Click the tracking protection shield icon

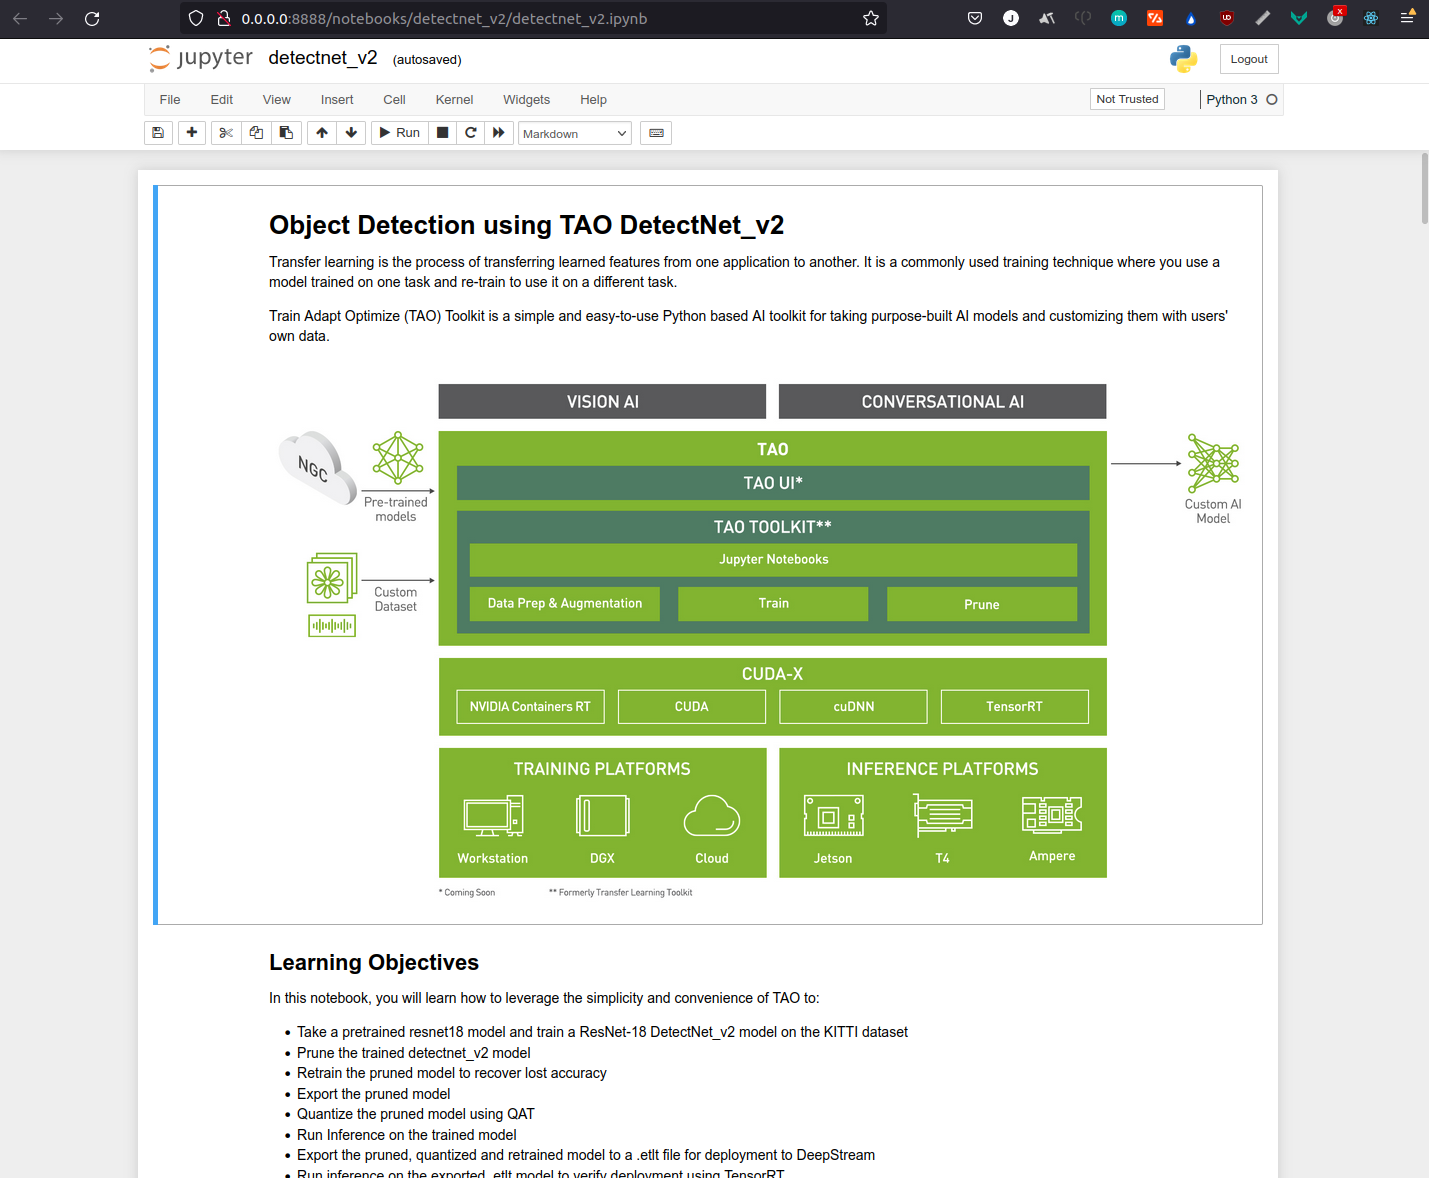(x=196, y=18)
